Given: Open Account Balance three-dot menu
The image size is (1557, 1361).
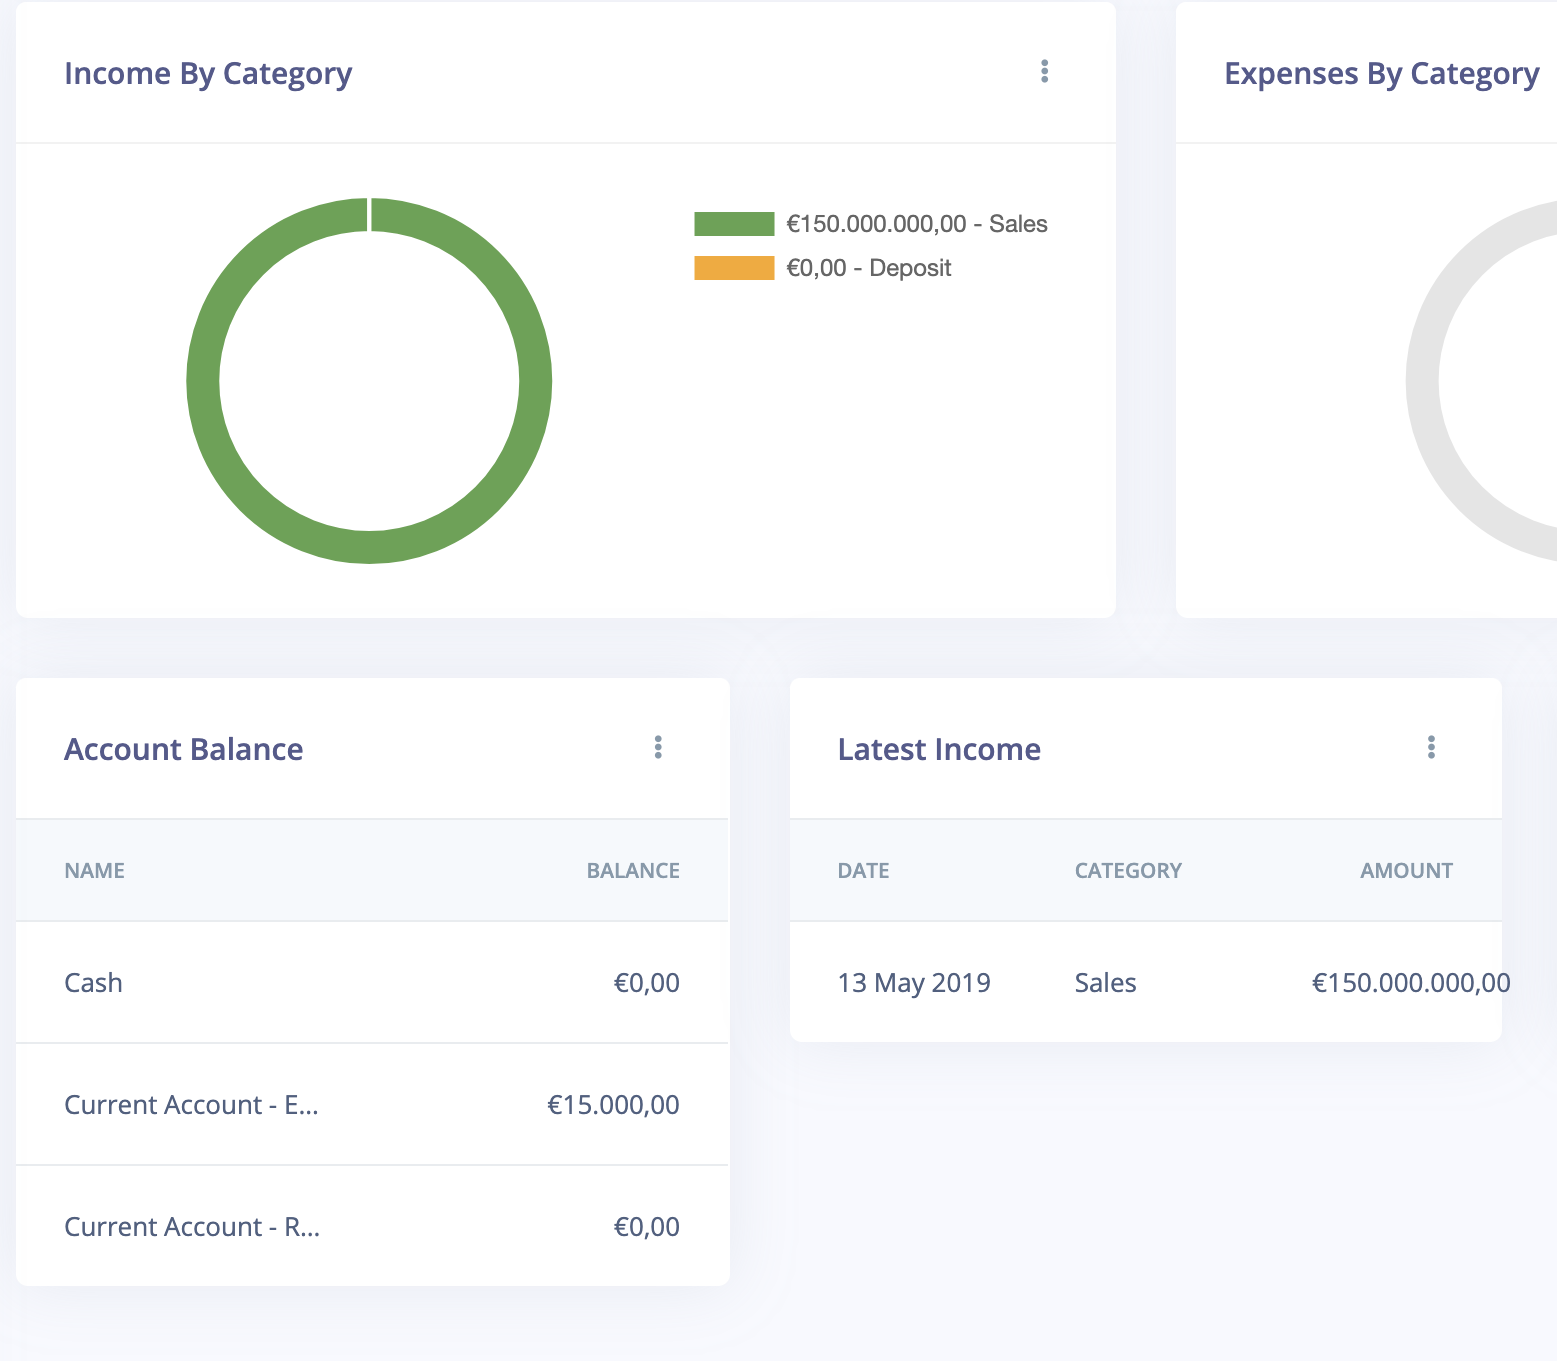Looking at the screenshot, I should 658,747.
